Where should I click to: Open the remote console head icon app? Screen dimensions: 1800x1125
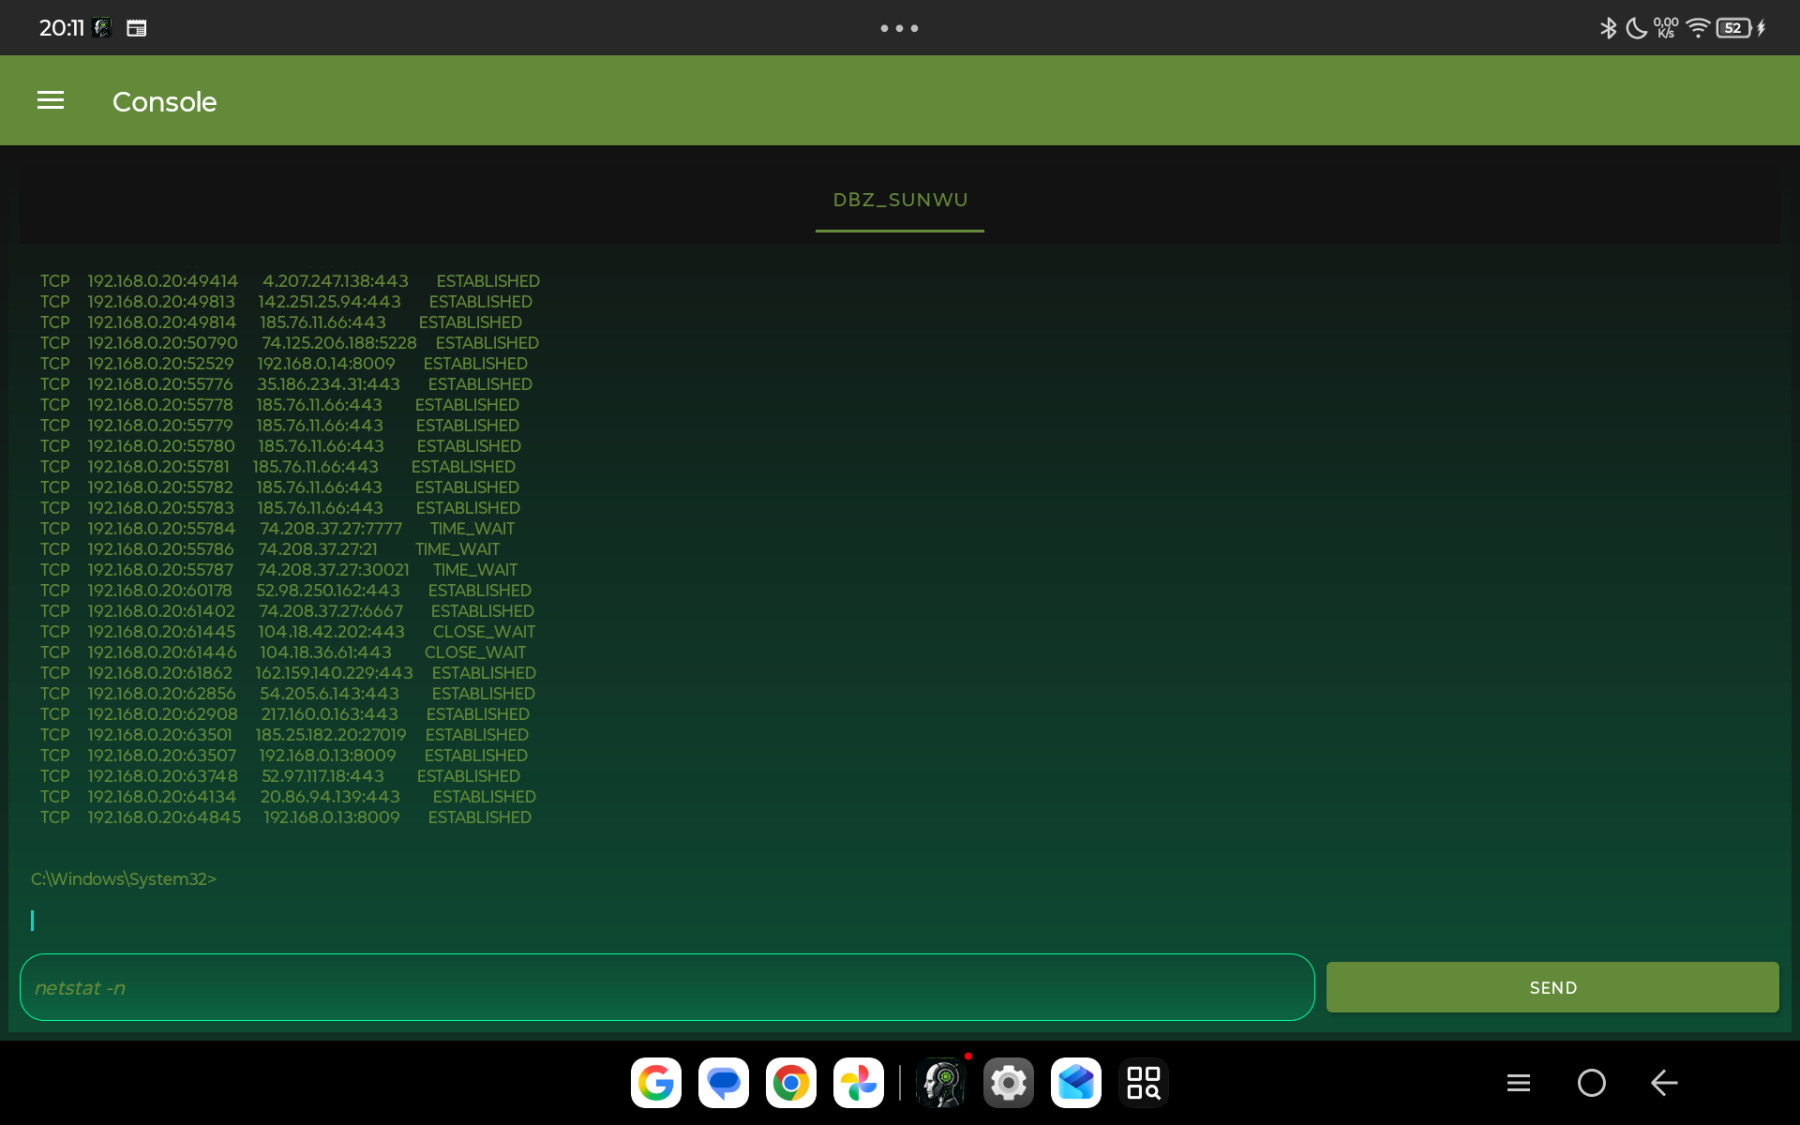pyautogui.click(x=941, y=1082)
